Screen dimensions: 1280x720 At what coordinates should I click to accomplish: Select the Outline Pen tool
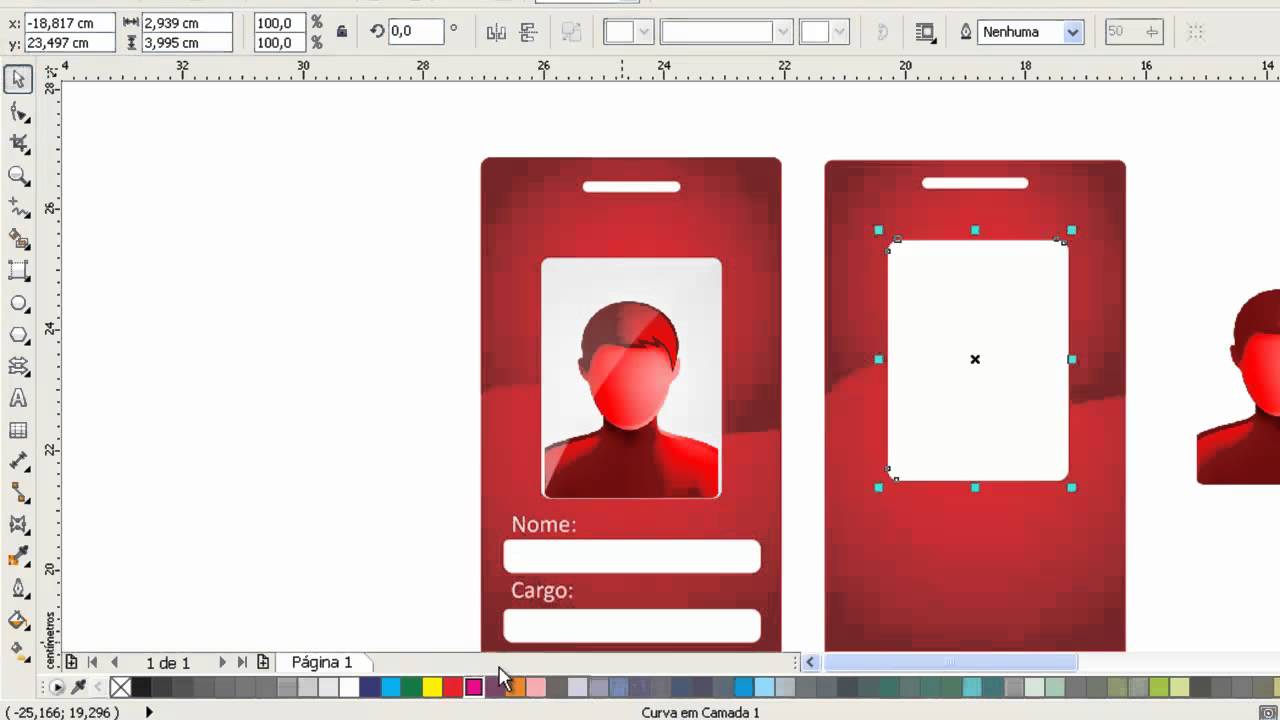[x=18, y=588]
